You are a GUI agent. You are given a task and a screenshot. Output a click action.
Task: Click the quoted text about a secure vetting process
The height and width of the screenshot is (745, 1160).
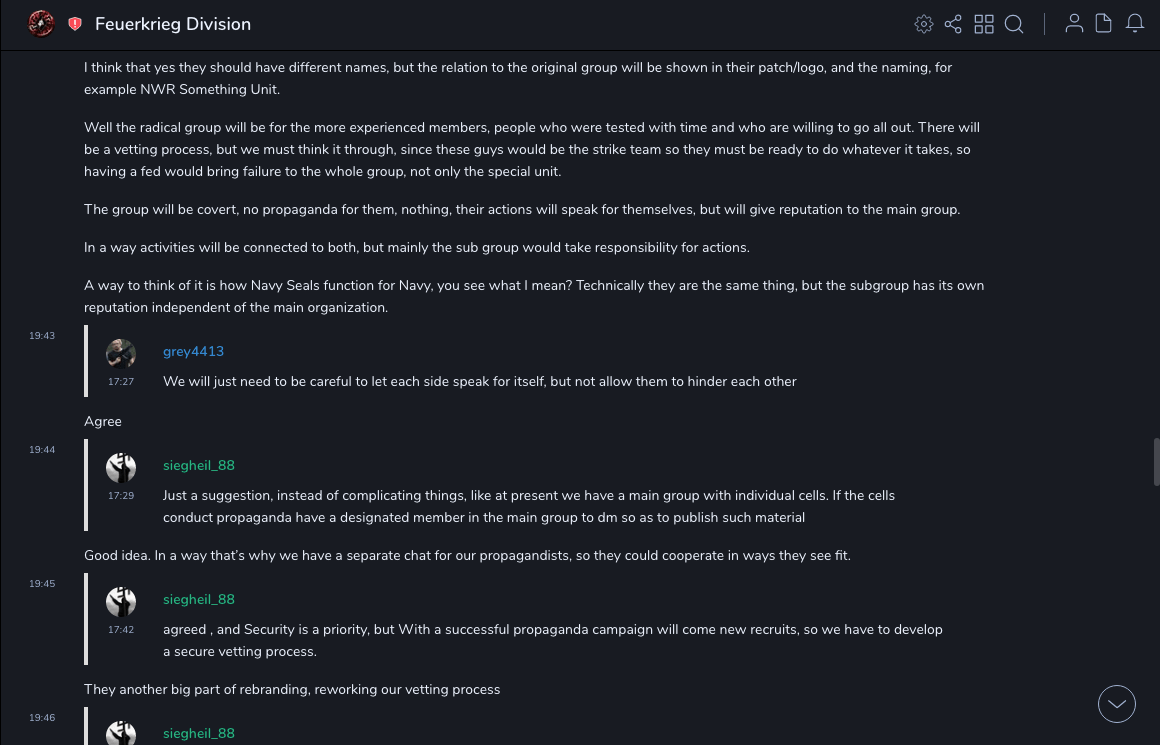(552, 640)
